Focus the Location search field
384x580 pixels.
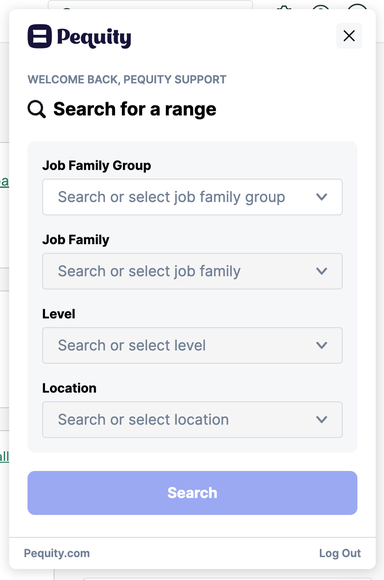coord(192,419)
